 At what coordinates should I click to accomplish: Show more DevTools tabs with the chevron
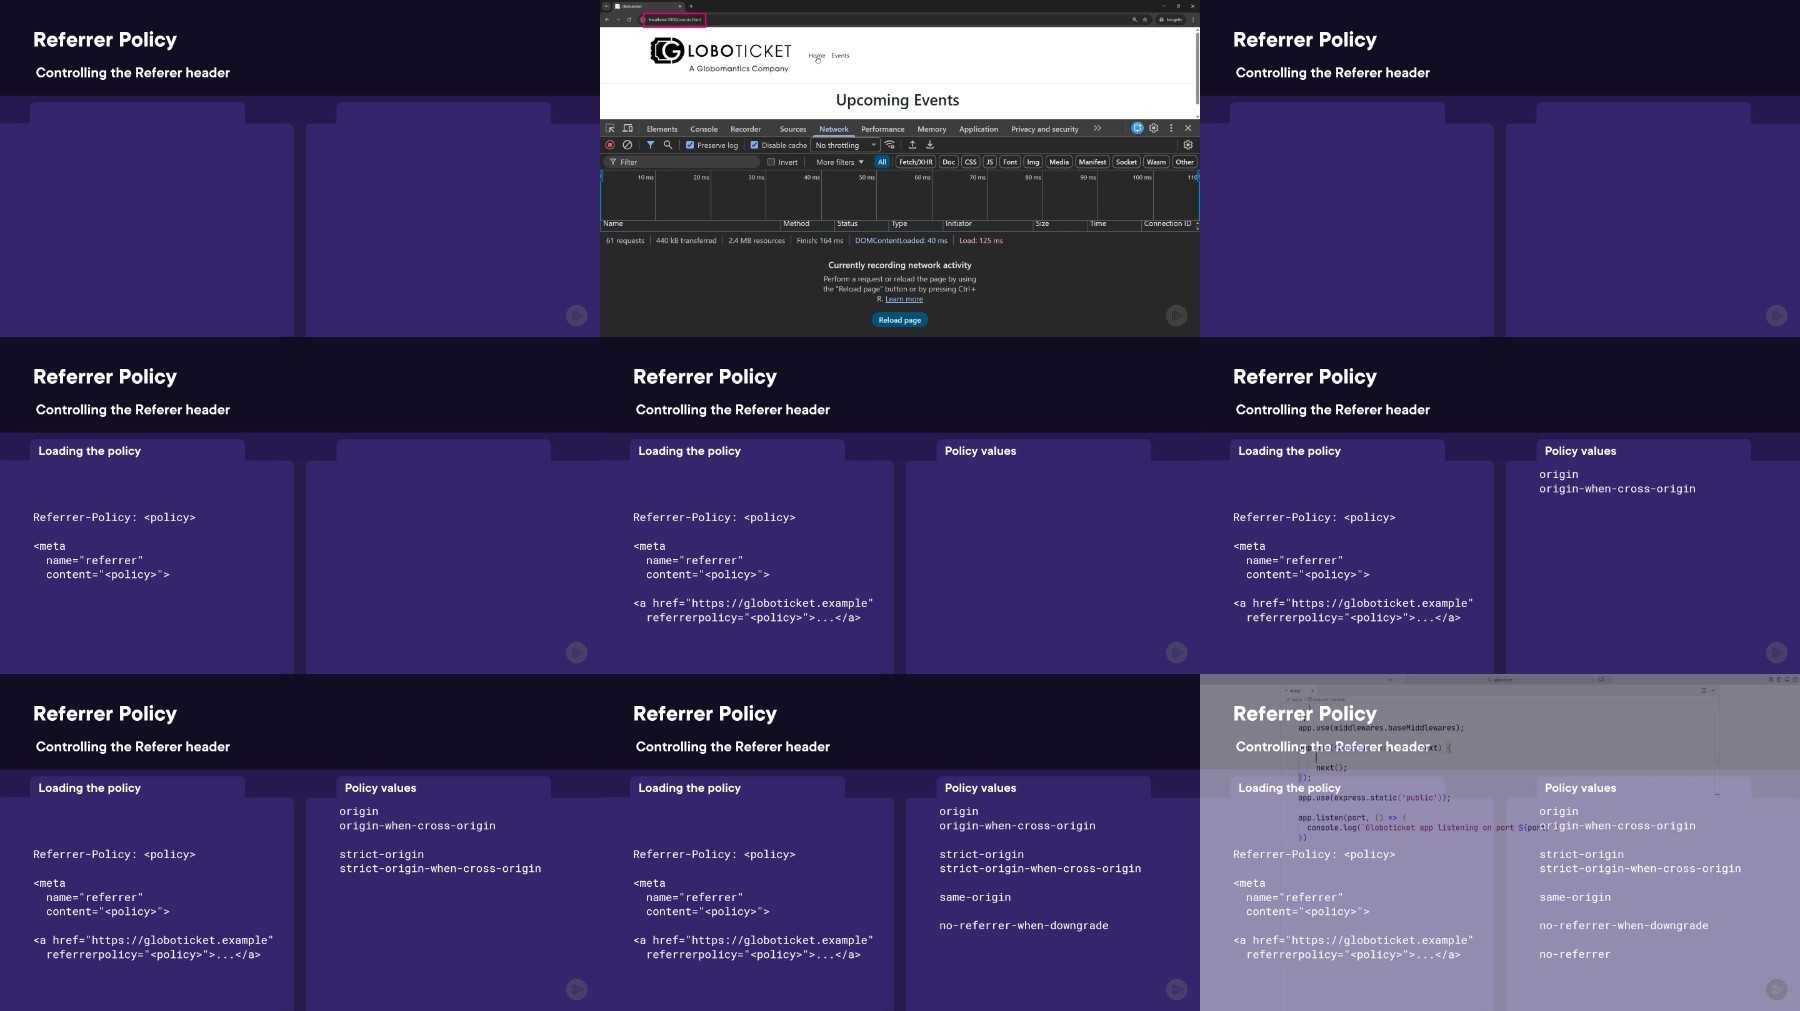[x=1097, y=129]
